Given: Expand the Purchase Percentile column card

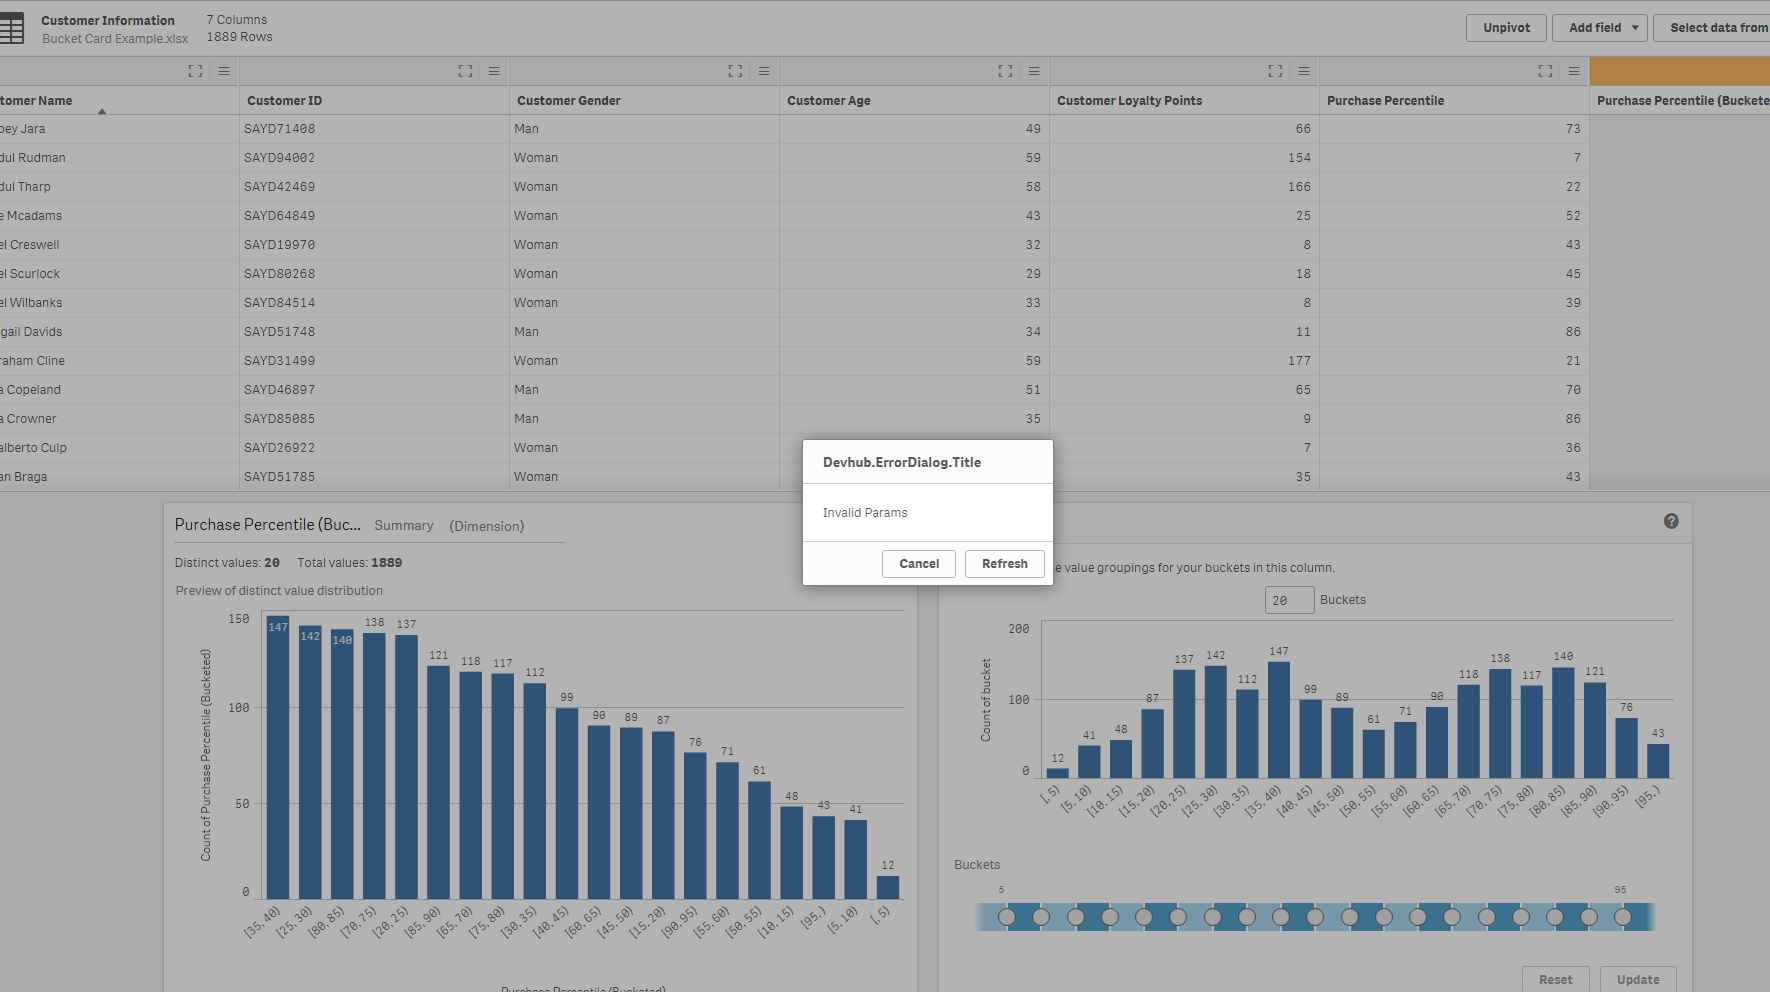Looking at the screenshot, I should pos(1545,71).
